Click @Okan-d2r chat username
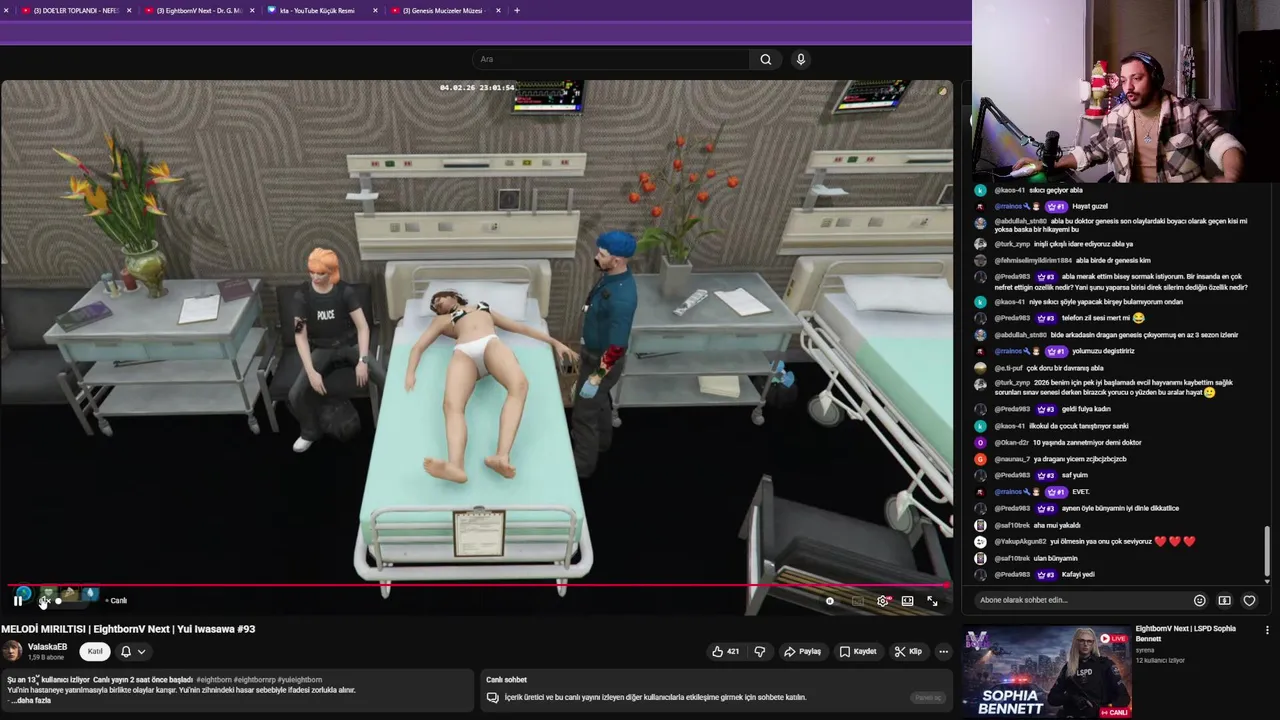The height and width of the screenshot is (720, 1280). click(1012, 442)
